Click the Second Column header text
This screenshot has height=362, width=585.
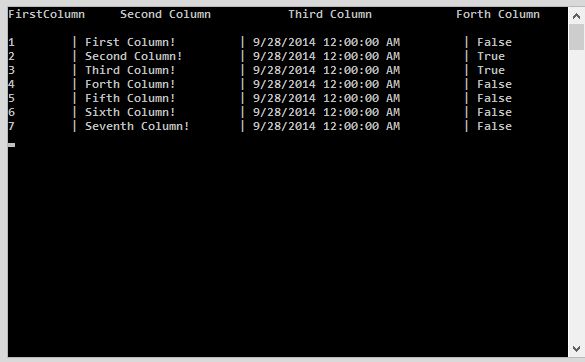tap(165, 15)
